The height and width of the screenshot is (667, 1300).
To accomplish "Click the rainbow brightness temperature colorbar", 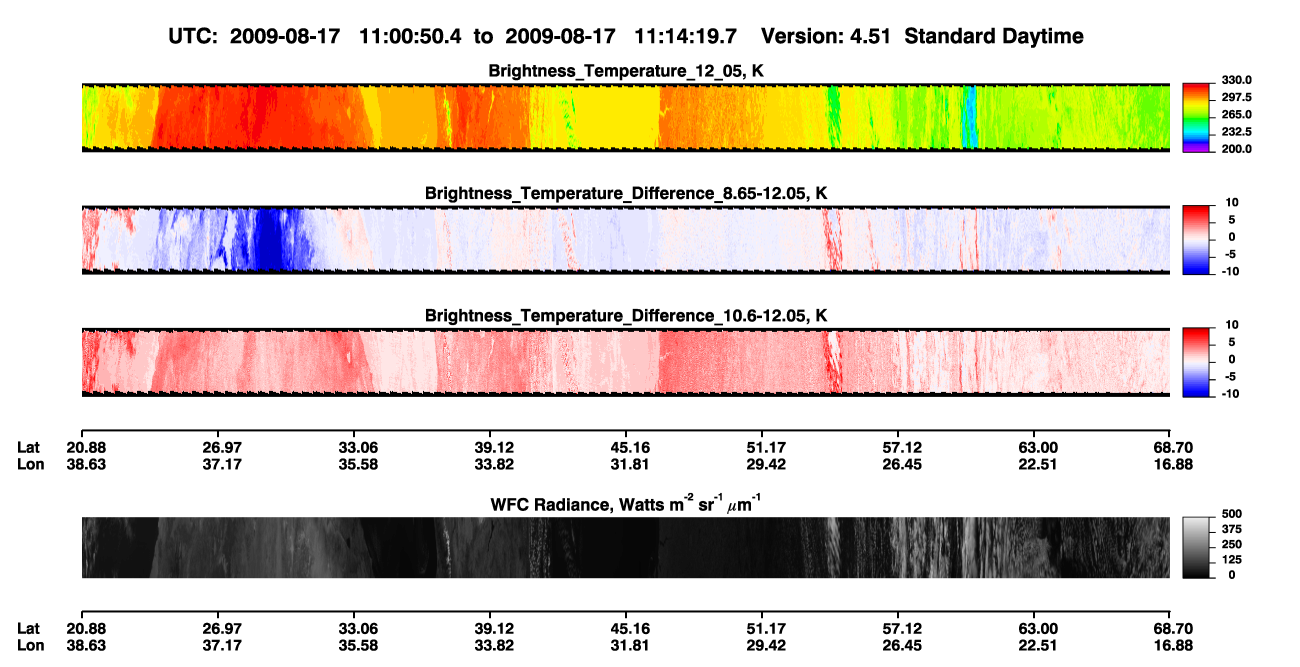I will (x=1197, y=116).
